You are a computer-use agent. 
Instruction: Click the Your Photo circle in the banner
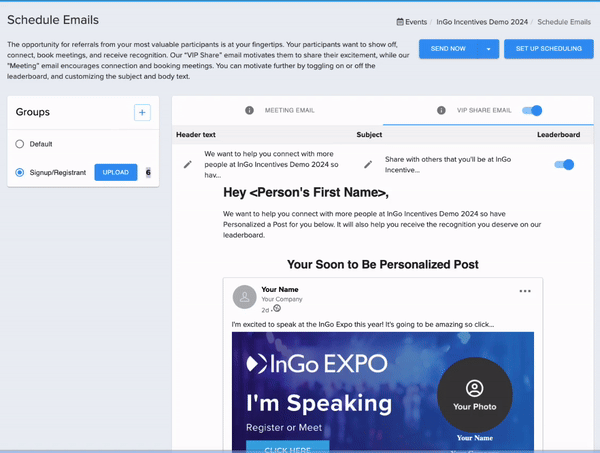[474, 395]
